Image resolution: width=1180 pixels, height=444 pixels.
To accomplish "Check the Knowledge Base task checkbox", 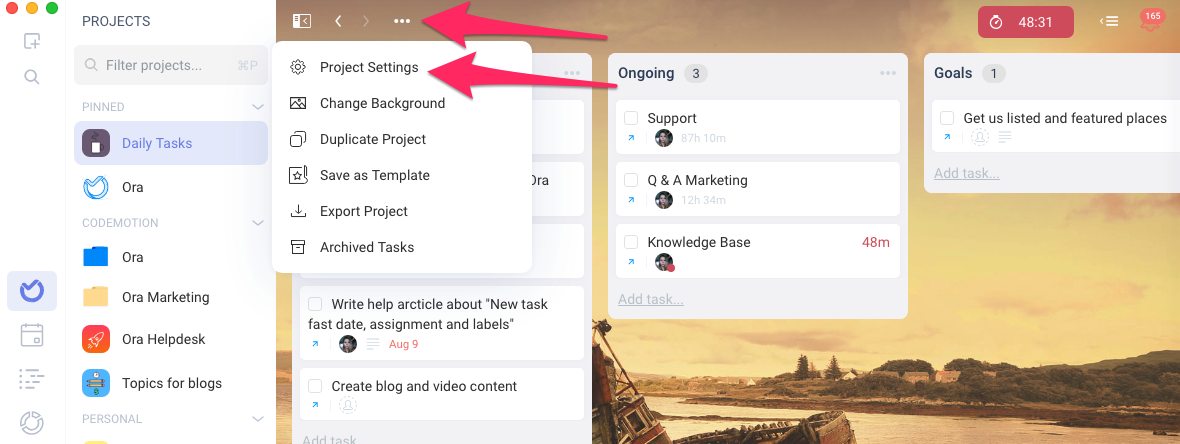I will pos(631,242).
